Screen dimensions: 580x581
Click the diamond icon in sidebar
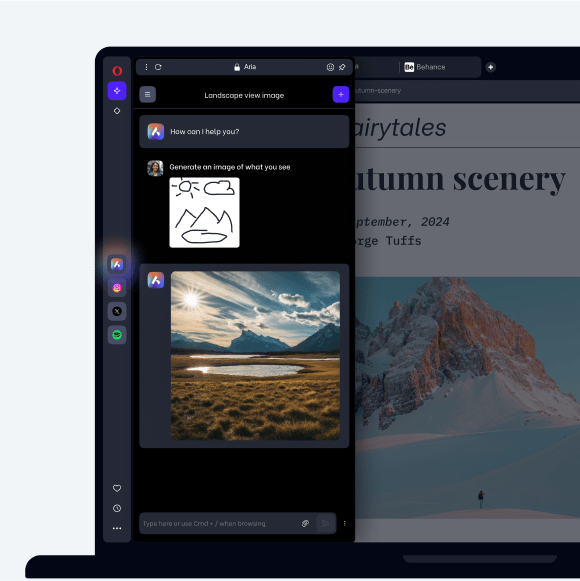pos(117,111)
